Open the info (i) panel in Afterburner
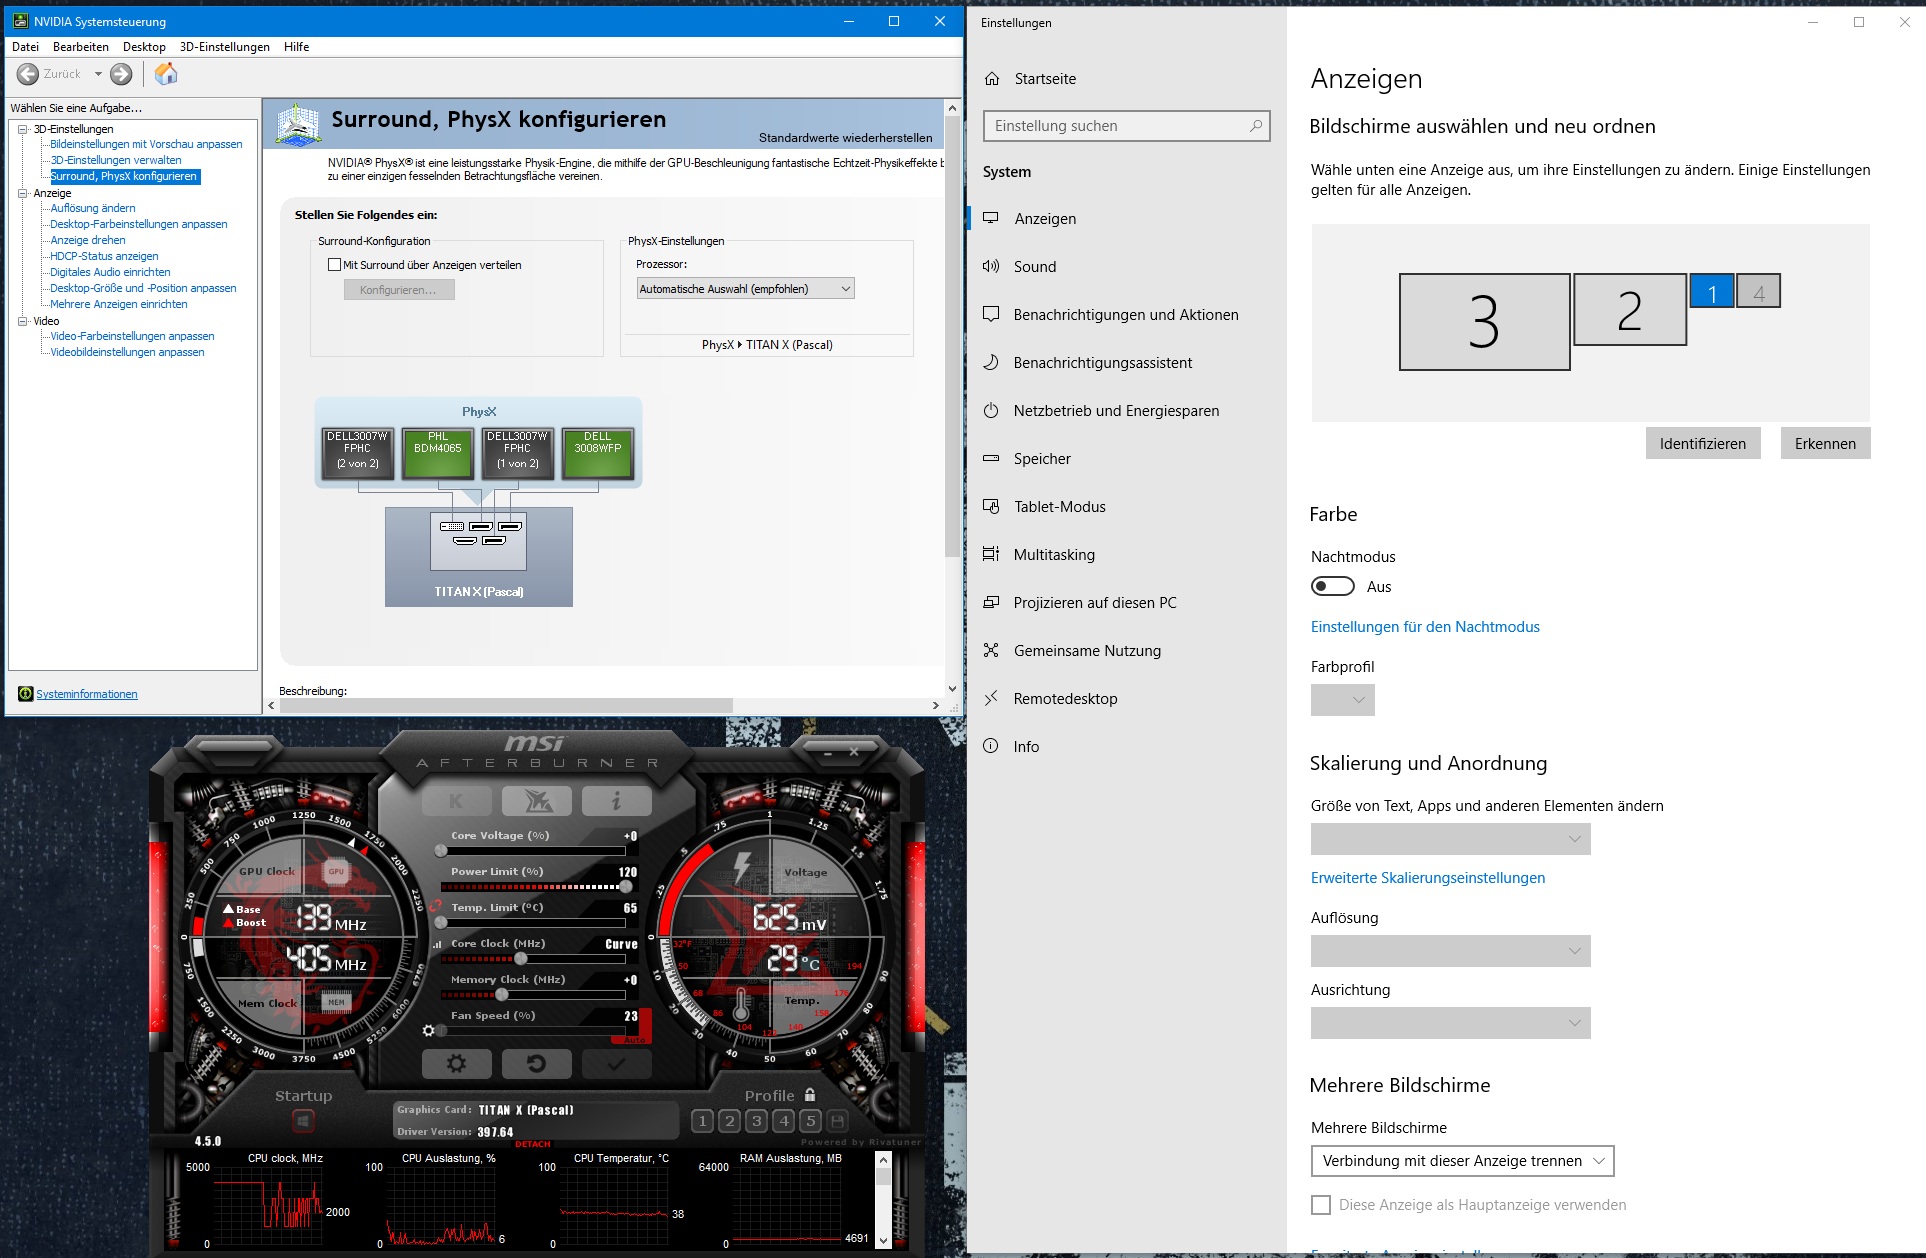 coord(616,801)
